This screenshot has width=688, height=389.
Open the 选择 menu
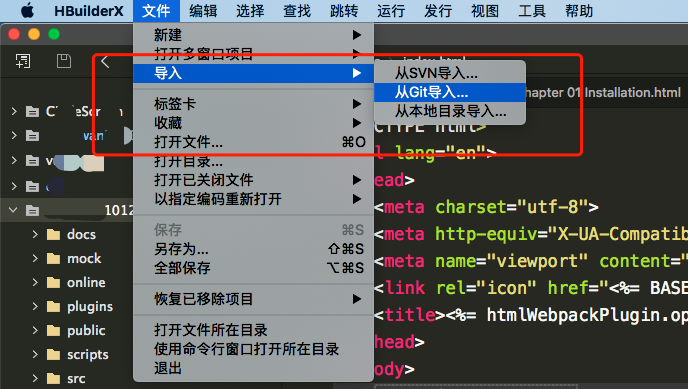point(250,11)
